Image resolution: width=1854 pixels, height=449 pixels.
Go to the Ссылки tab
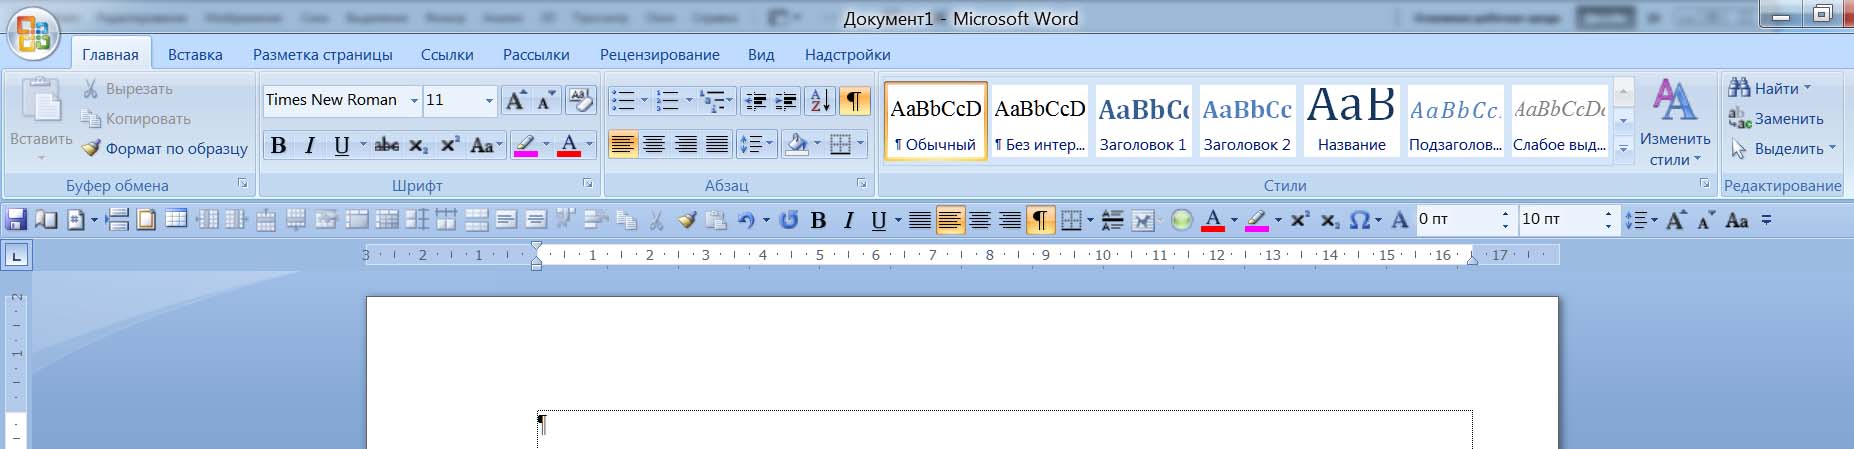[x=447, y=55]
